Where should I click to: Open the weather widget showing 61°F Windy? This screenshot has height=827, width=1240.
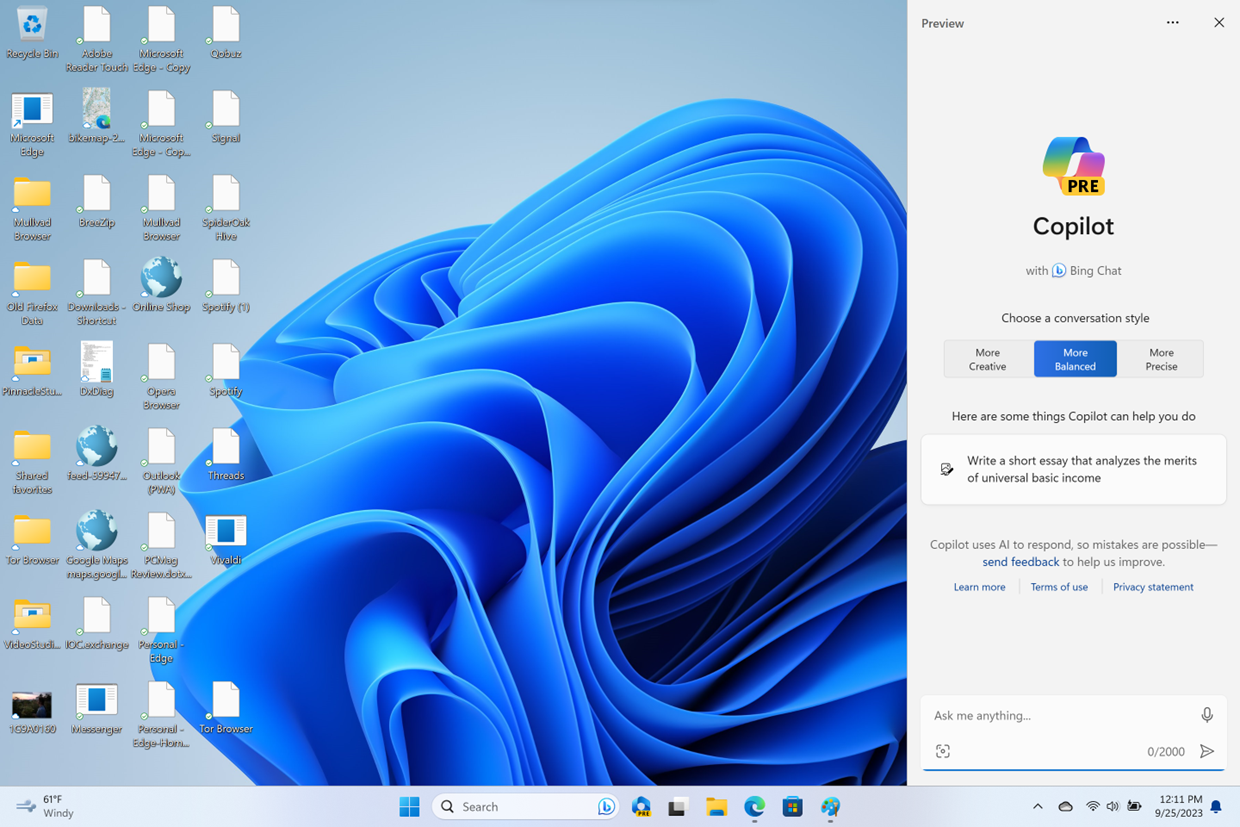coord(46,806)
